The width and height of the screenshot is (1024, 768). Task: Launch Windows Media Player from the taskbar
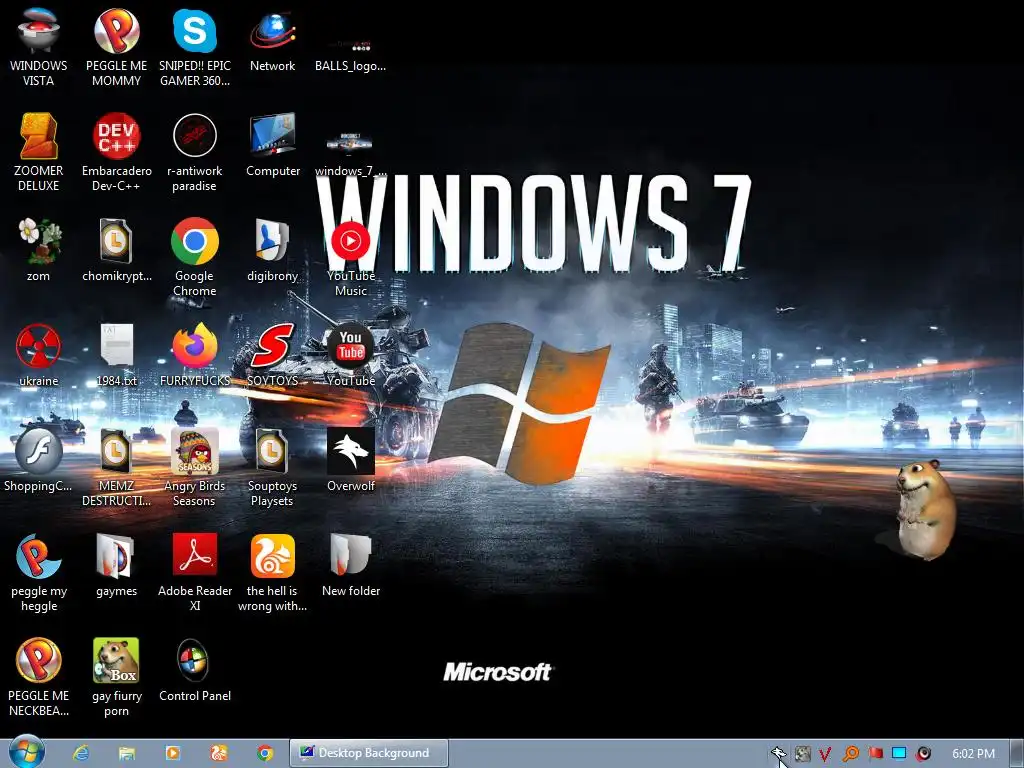click(172, 754)
